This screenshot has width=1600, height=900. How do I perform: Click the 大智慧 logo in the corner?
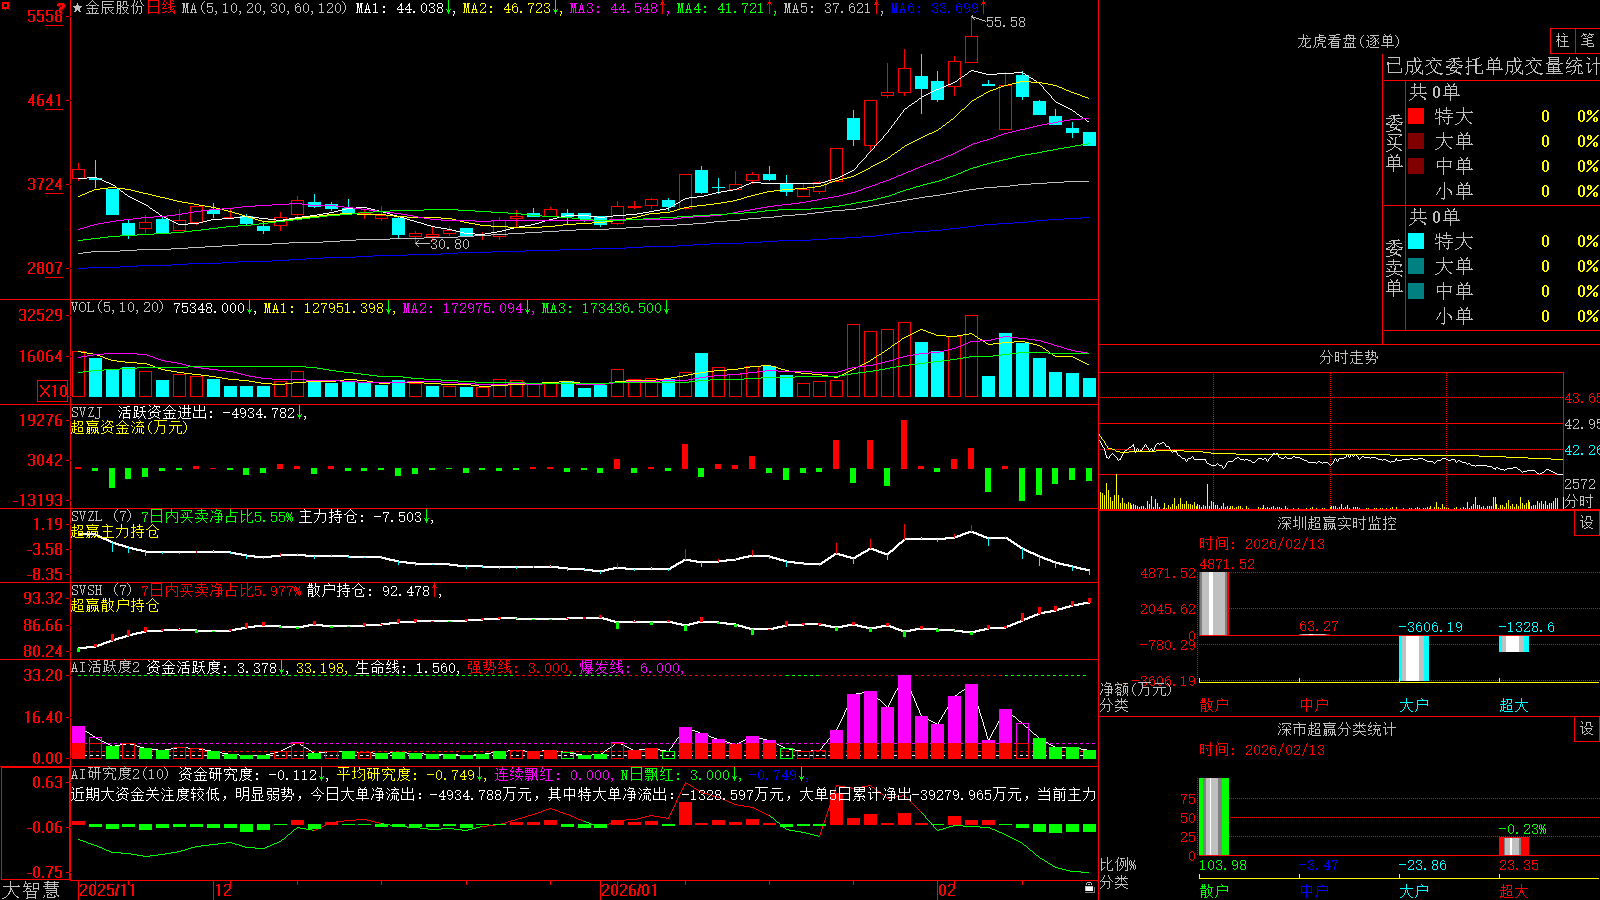tap(31, 890)
